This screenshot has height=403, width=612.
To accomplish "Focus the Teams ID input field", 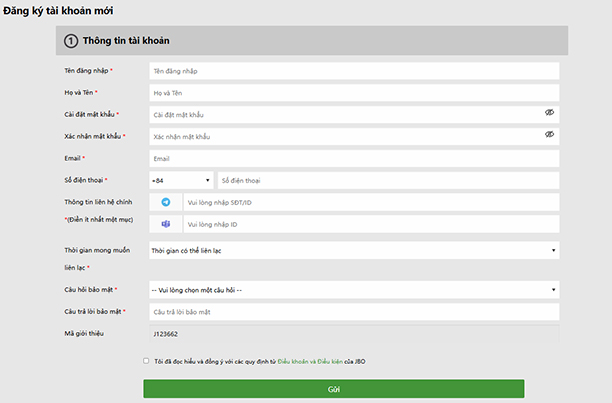I will point(370,224).
